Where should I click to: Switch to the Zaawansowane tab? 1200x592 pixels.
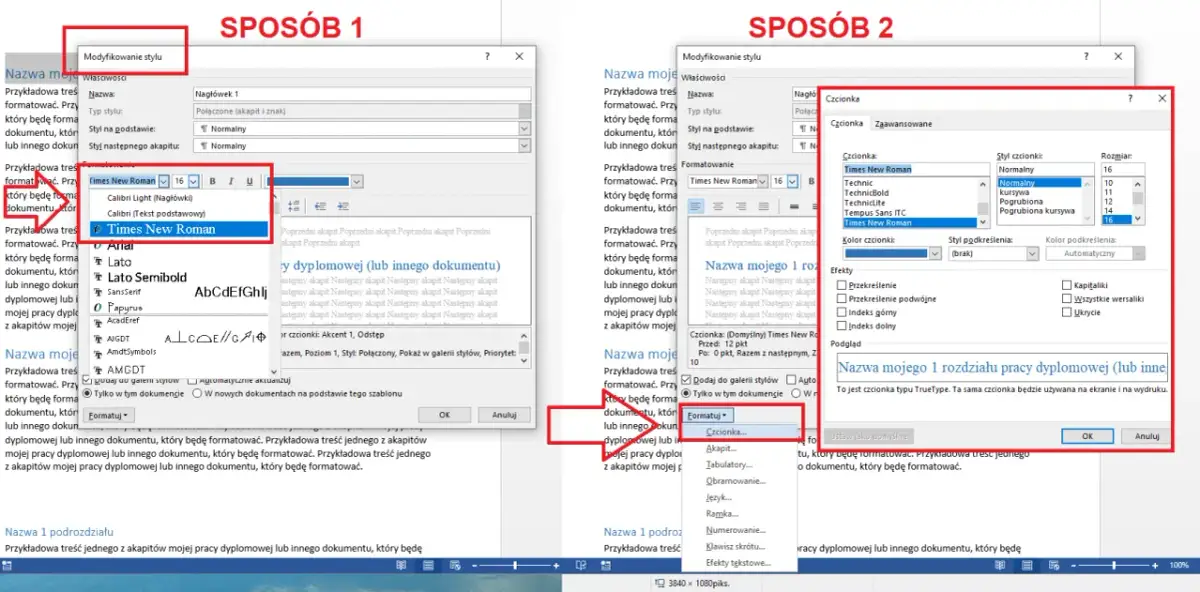coord(903,124)
